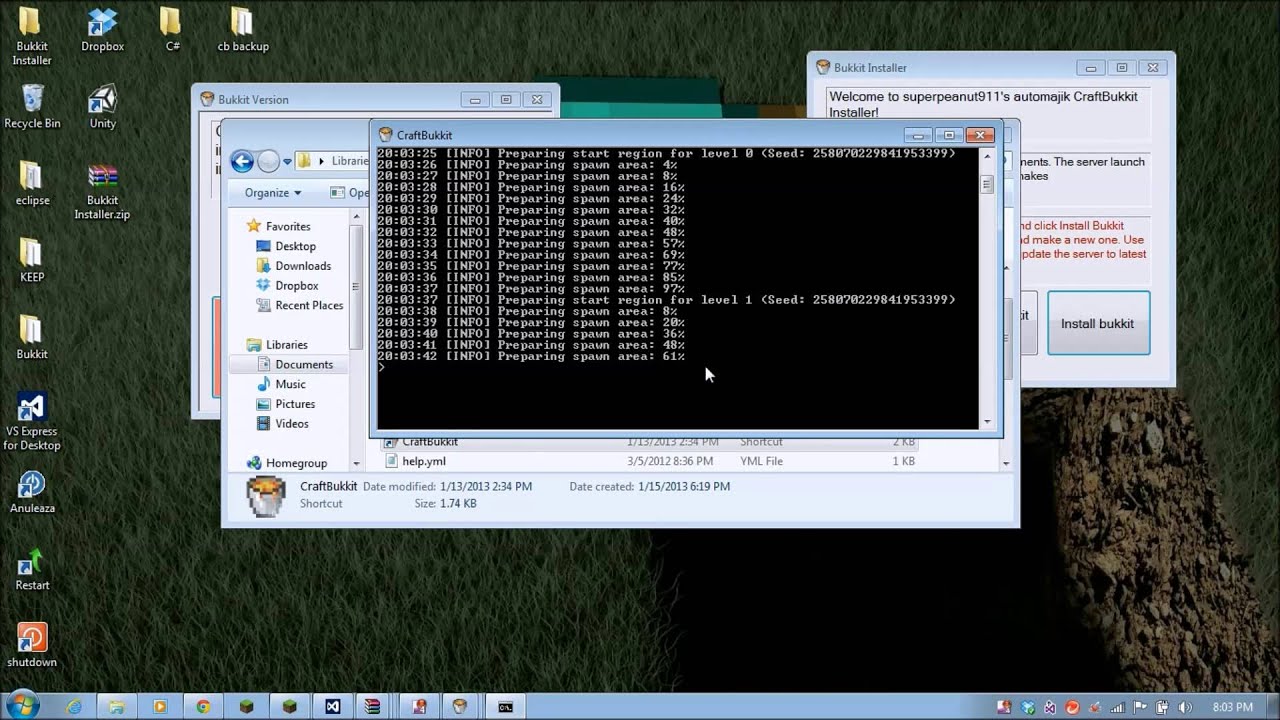This screenshot has height=720, width=1280.
Task: Select Favorites in the navigation pane
Action: point(278,226)
